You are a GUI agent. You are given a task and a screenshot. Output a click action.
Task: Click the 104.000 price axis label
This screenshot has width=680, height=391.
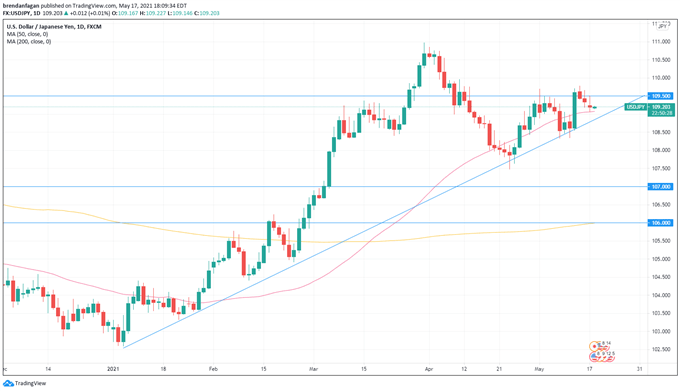point(661,295)
